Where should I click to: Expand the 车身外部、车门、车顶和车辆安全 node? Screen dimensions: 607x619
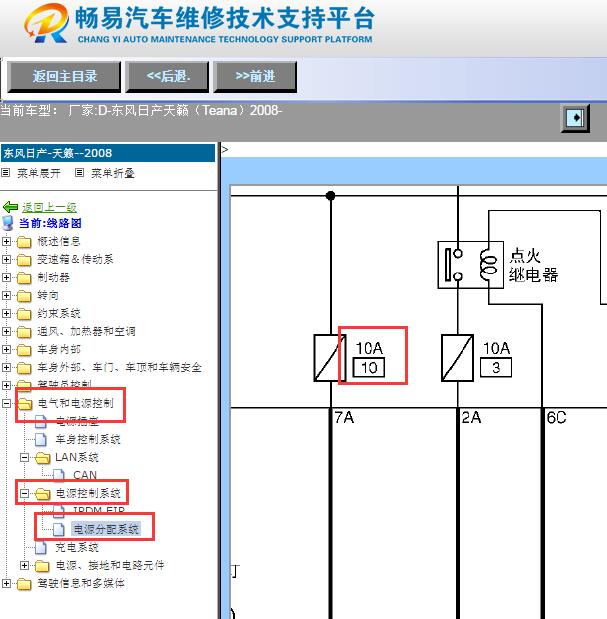coord(6,368)
